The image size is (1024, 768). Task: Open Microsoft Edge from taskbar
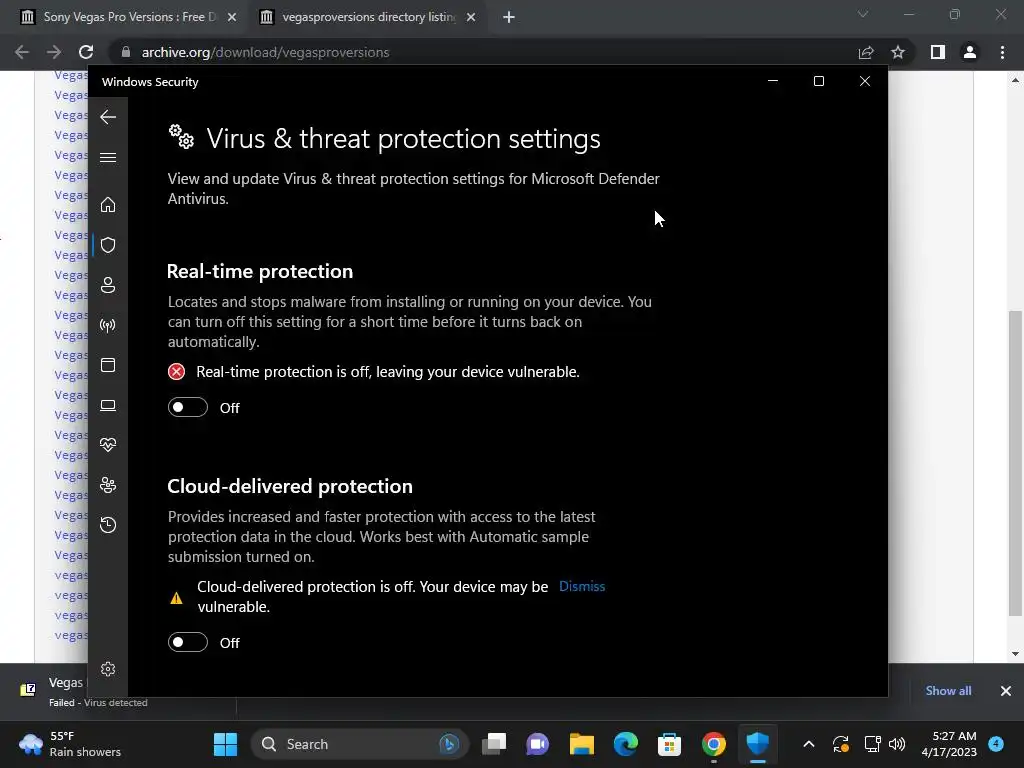[x=626, y=744]
